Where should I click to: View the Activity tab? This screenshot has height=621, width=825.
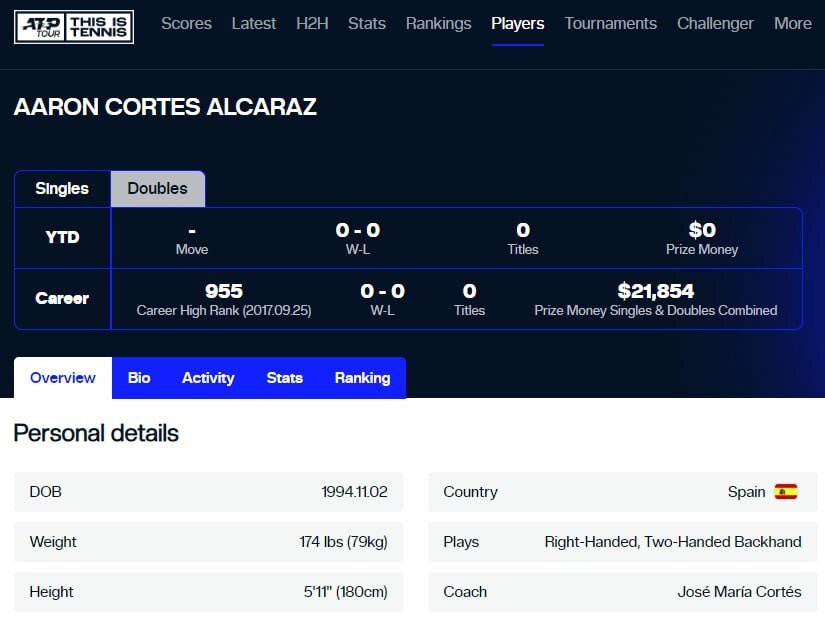(x=208, y=378)
